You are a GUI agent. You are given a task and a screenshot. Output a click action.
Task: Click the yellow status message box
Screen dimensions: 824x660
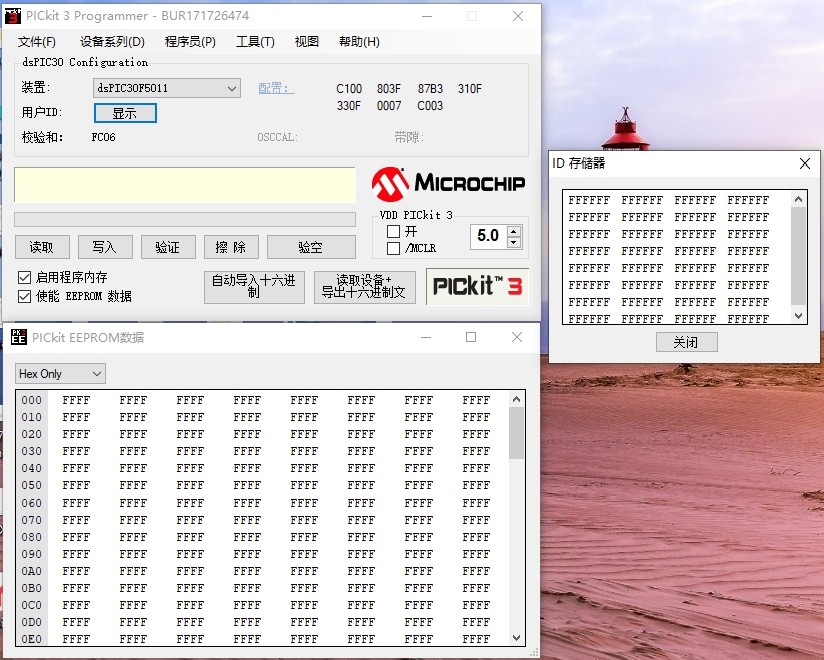click(x=185, y=185)
